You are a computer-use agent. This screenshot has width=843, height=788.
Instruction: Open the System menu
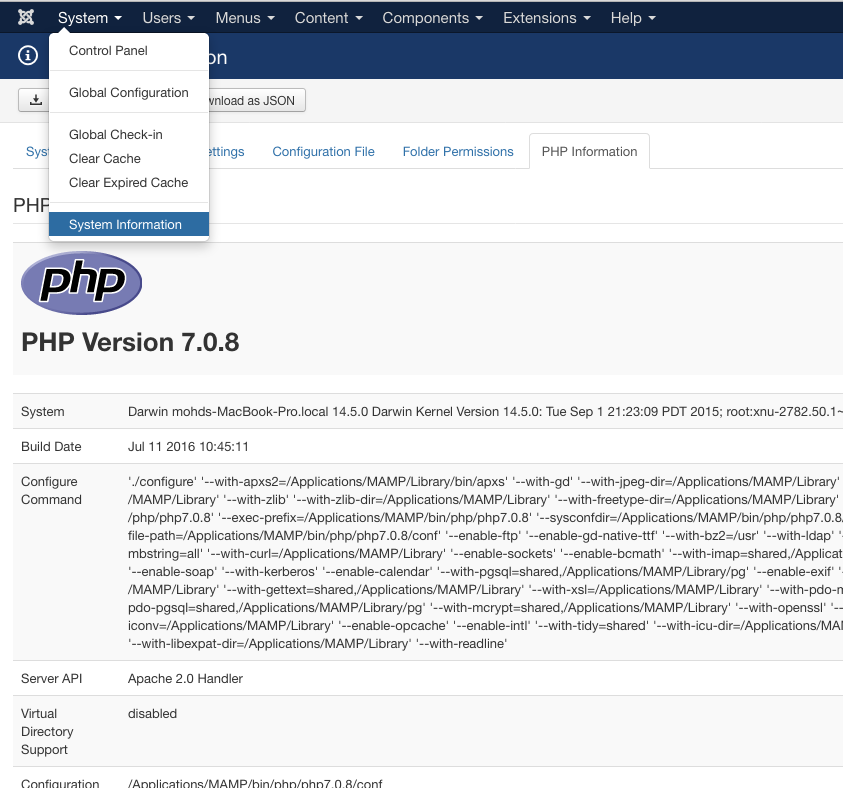[x=90, y=18]
